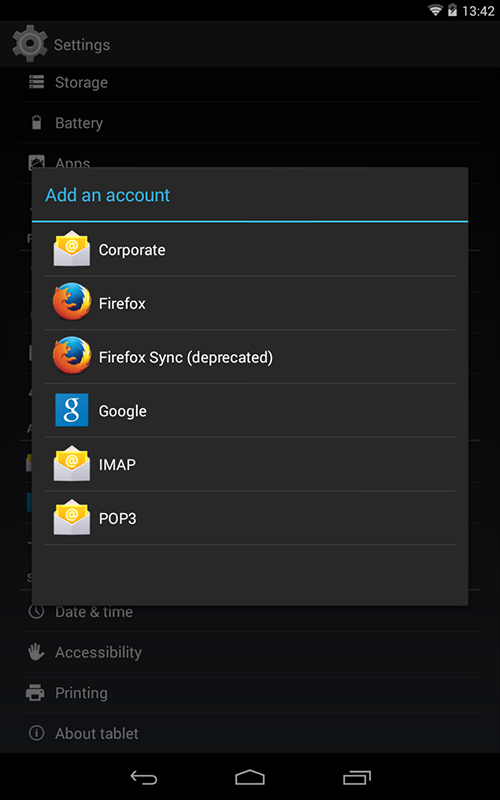Tap the Firefox logo icon
The image size is (500, 800).
pos(72,302)
